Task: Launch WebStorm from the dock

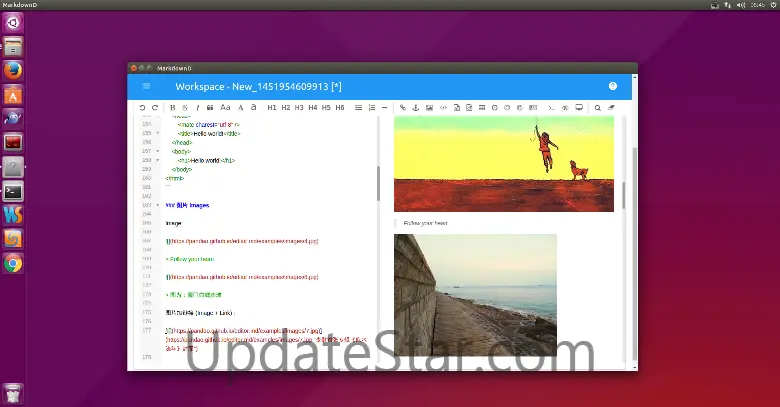Action: click(13, 215)
